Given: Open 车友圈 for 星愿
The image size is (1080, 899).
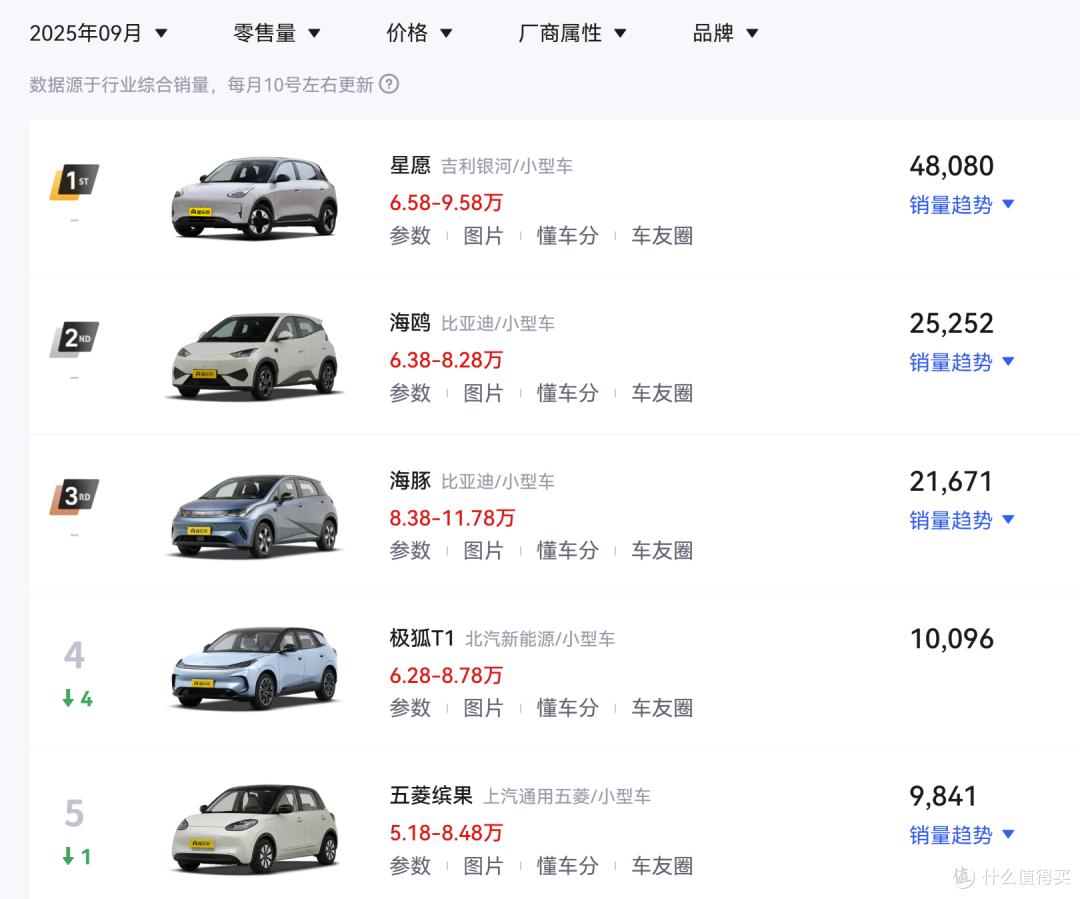Looking at the screenshot, I should [x=662, y=236].
